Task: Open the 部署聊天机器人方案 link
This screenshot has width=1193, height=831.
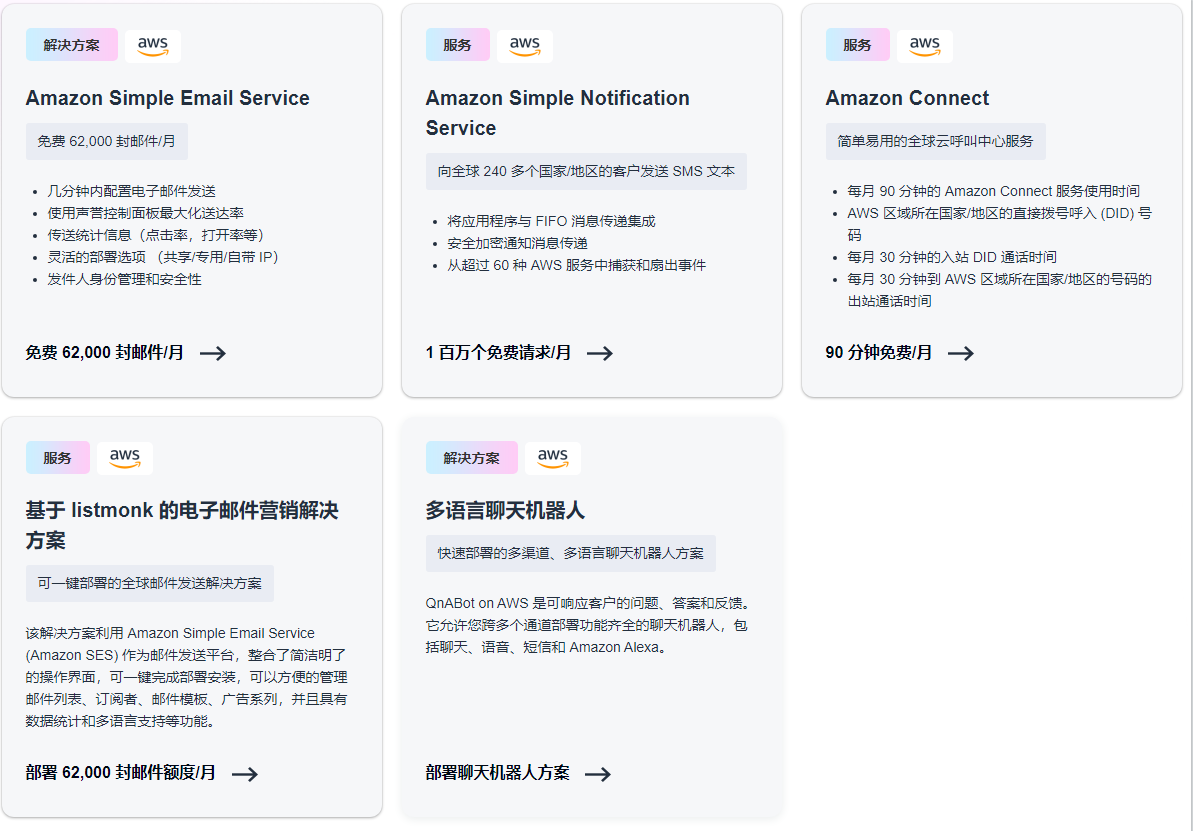Action: tap(496, 774)
